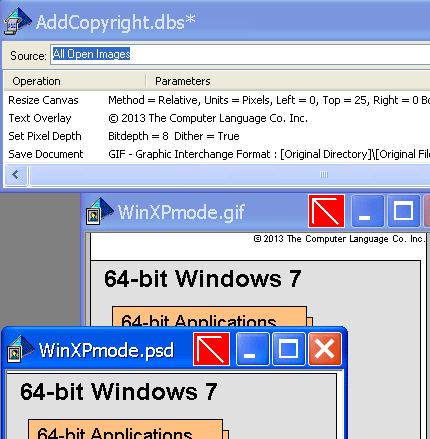This screenshot has width=430, height=439.
Task: Click '64-bit Applications' box in WinXPmode.gif
Action: tap(209, 316)
